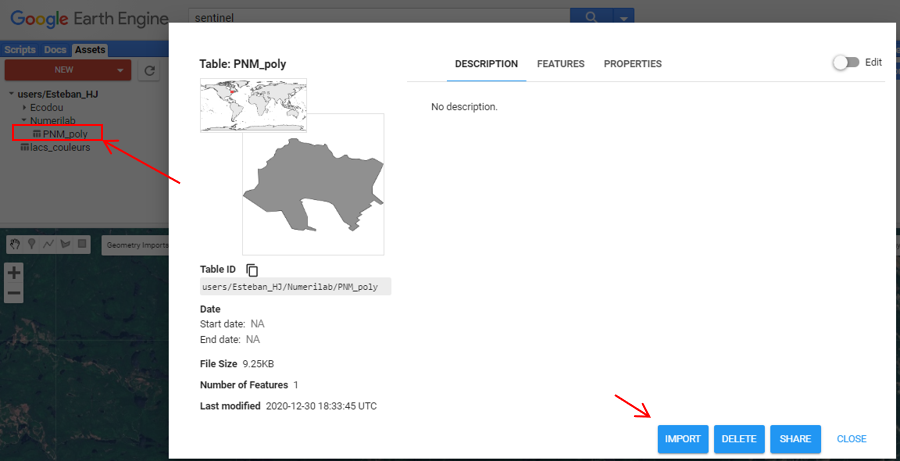The width and height of the screenshot is (900, 461).
Task: Open the search options dropdown arrow
Action: 624,17
